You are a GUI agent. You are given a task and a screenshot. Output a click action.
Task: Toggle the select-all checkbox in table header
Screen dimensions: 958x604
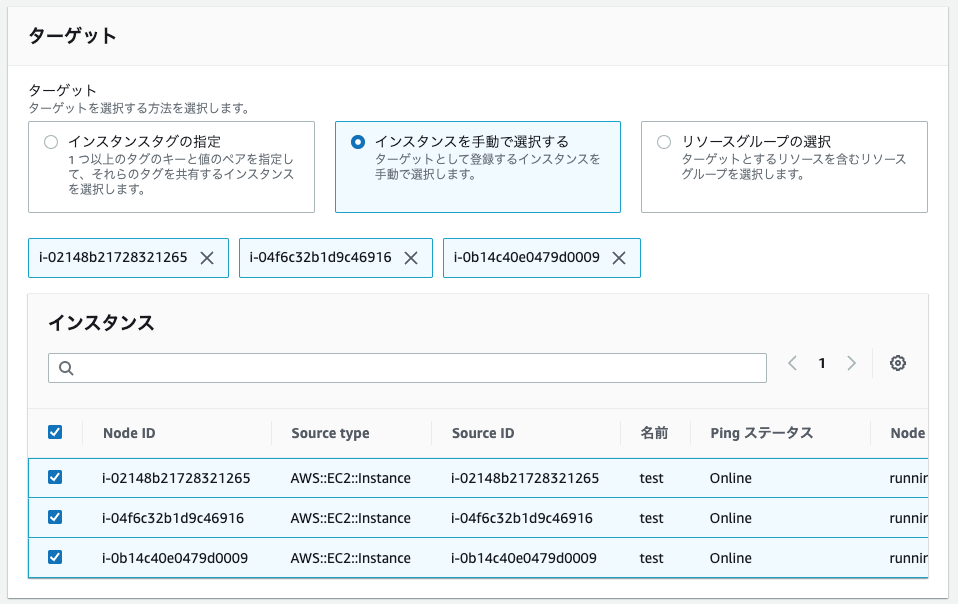coord(55,431)
